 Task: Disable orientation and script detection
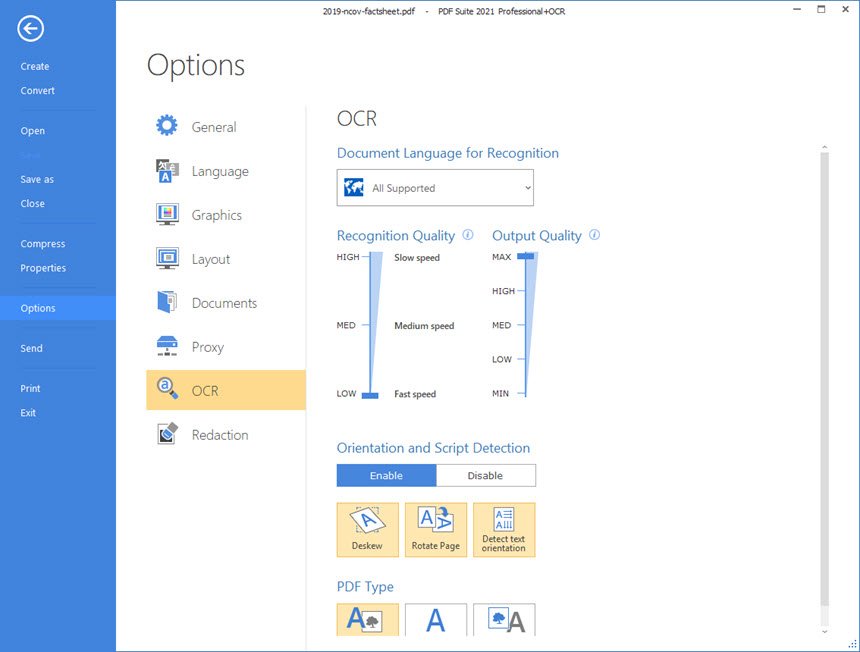pyautogui.click(x=485, y=475)
